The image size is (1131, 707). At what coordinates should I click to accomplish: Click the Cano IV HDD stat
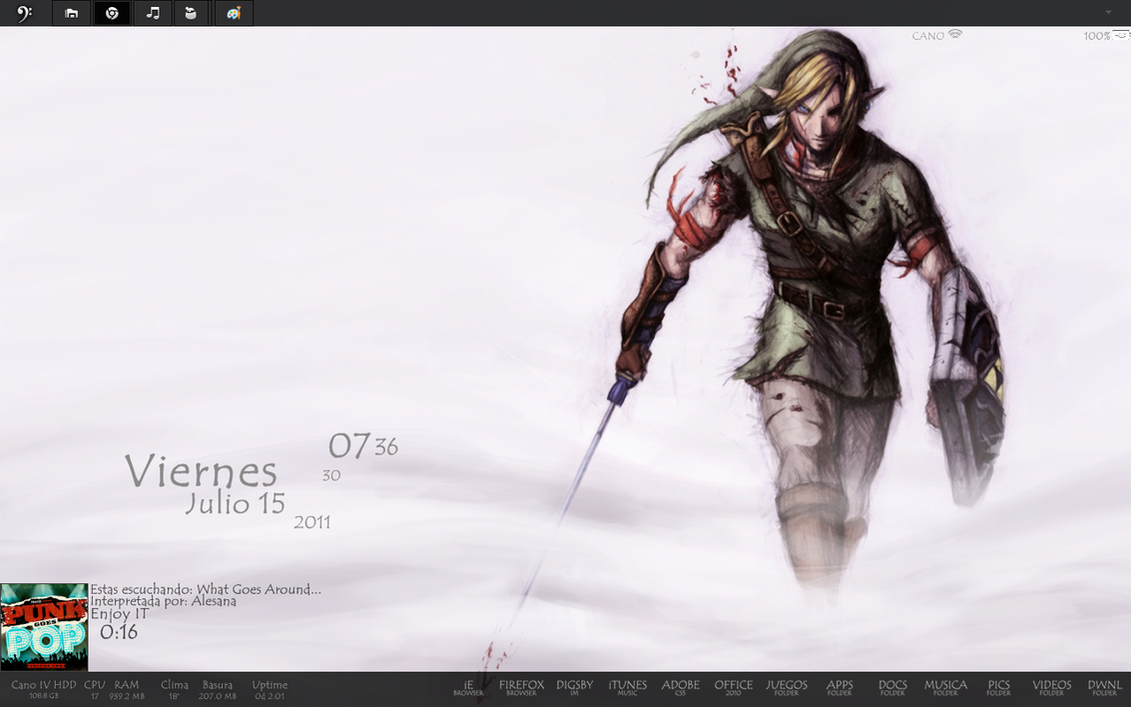click(44, 689)
